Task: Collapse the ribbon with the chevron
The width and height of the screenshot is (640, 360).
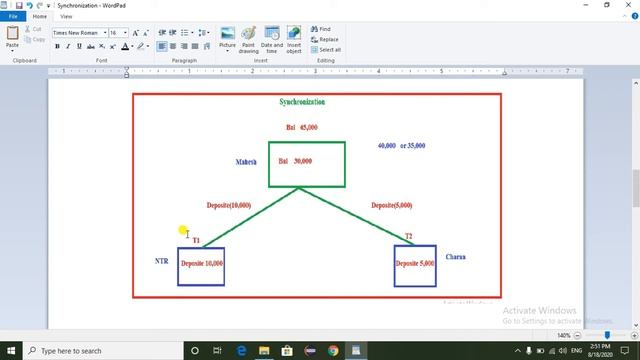Action: tap(624, 16)
